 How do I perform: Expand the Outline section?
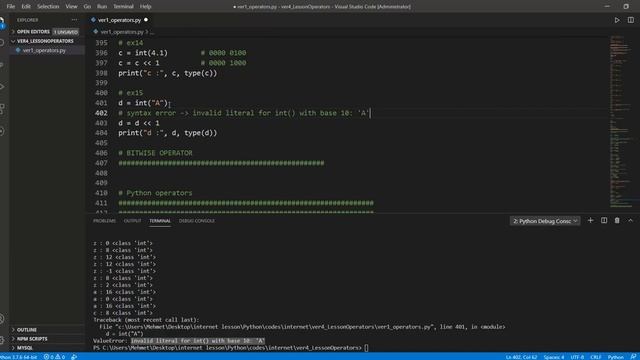pyautogui.click(x=47, y=329)
